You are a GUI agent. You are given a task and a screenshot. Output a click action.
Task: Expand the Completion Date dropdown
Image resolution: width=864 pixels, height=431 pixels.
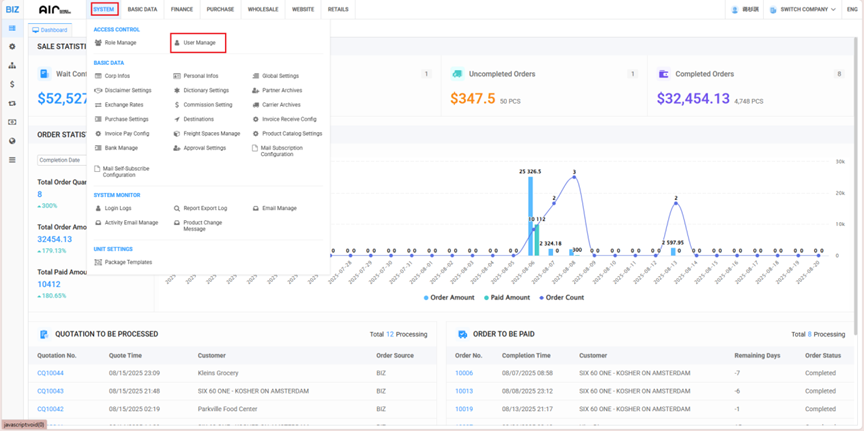[x=62, y=160]
